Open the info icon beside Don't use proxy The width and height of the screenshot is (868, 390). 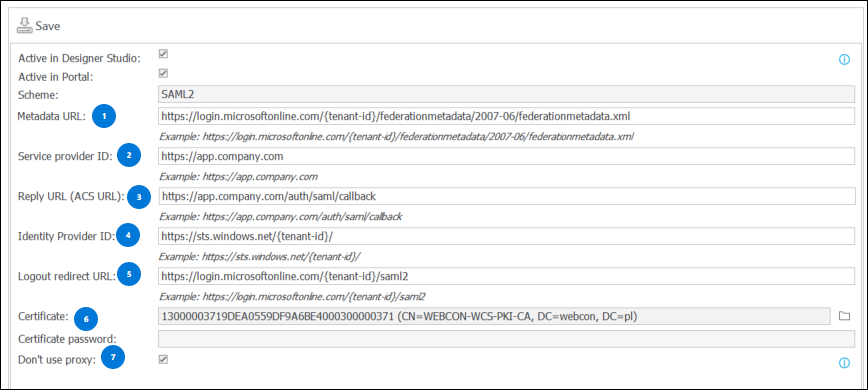pyautogui.click(x=844, y=363)
